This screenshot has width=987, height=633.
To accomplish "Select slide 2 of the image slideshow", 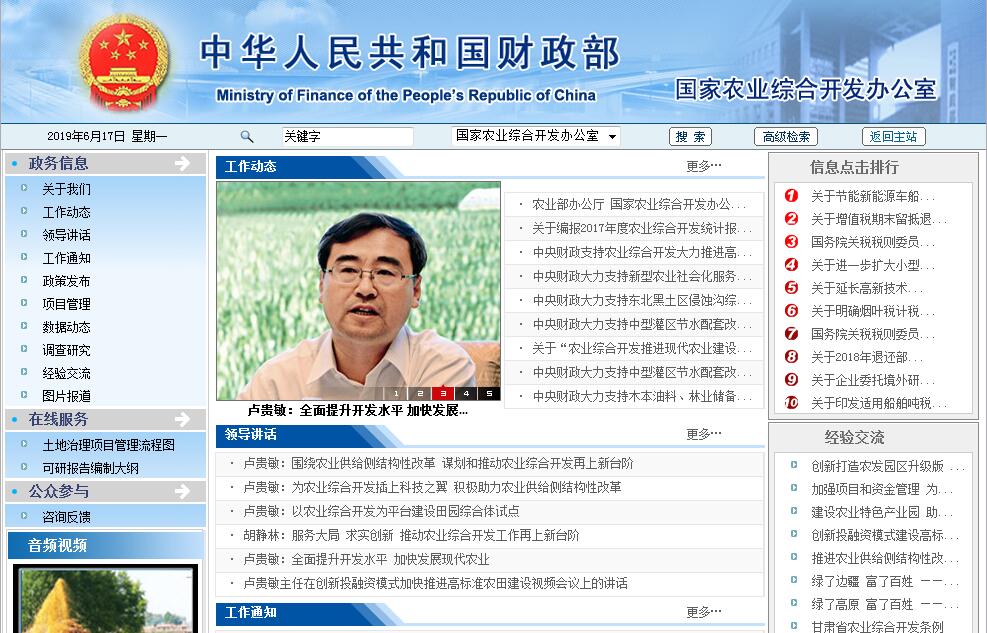I will point(420,393).
